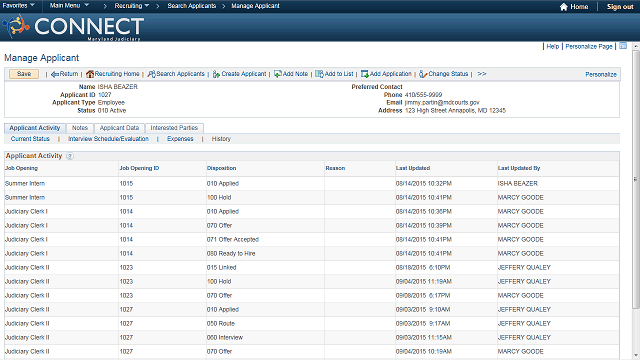Click the Save button

24,74
